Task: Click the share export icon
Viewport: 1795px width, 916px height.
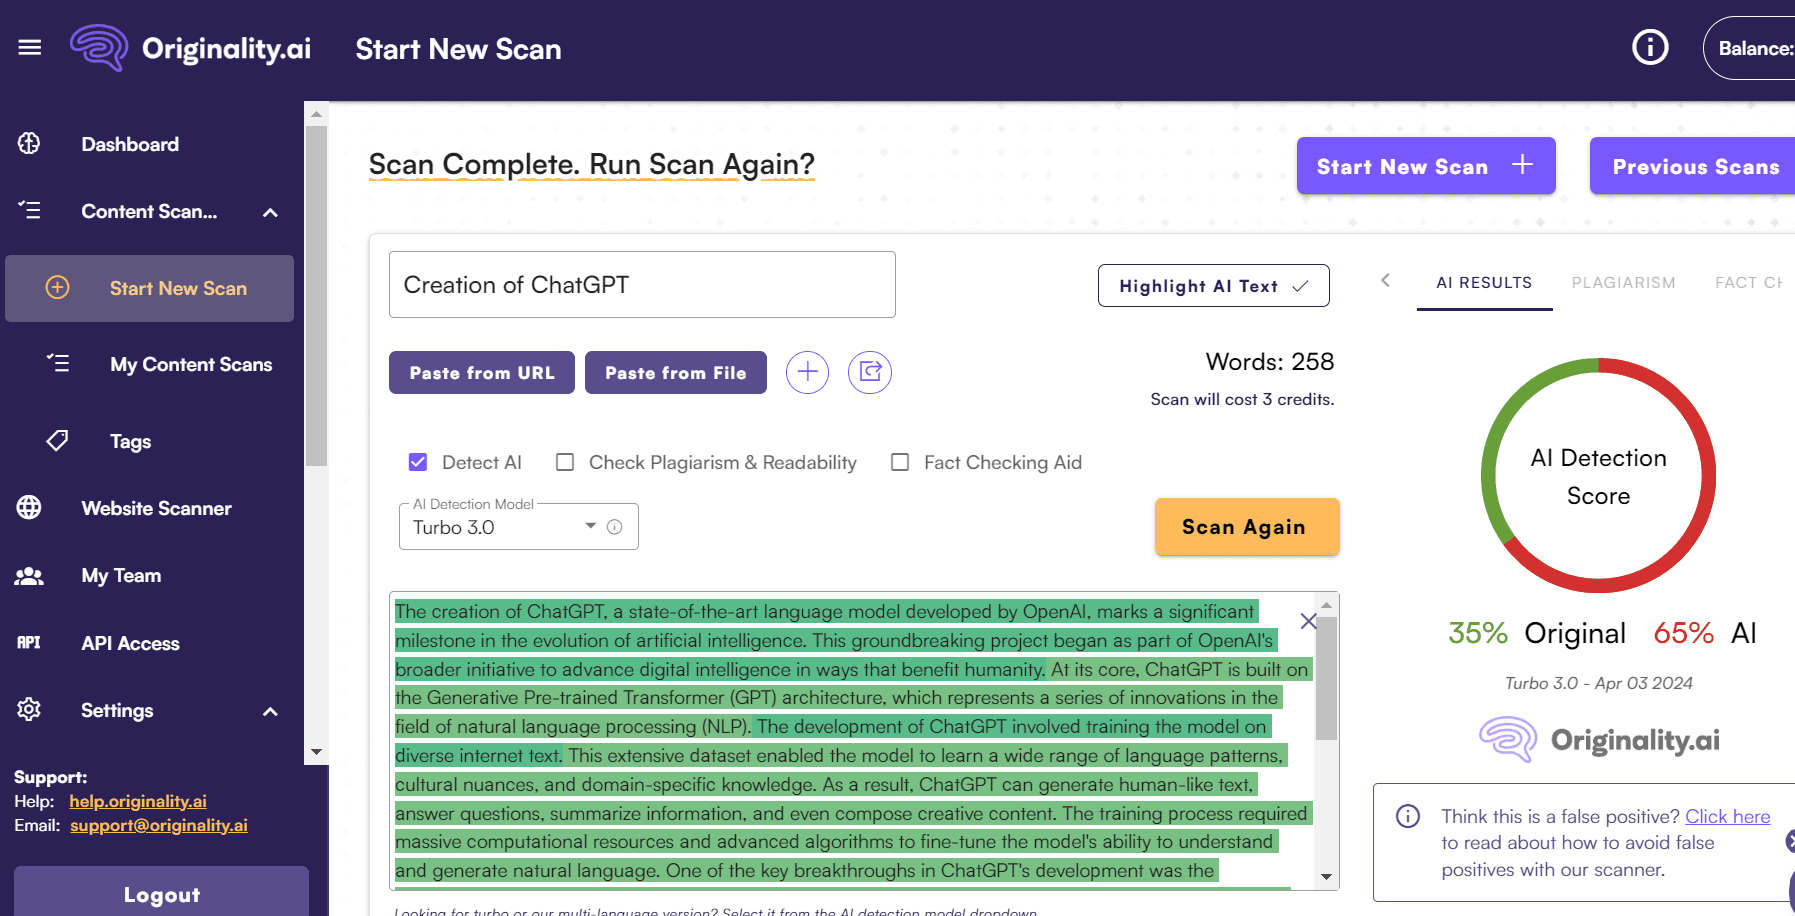Action: point(870,373)
